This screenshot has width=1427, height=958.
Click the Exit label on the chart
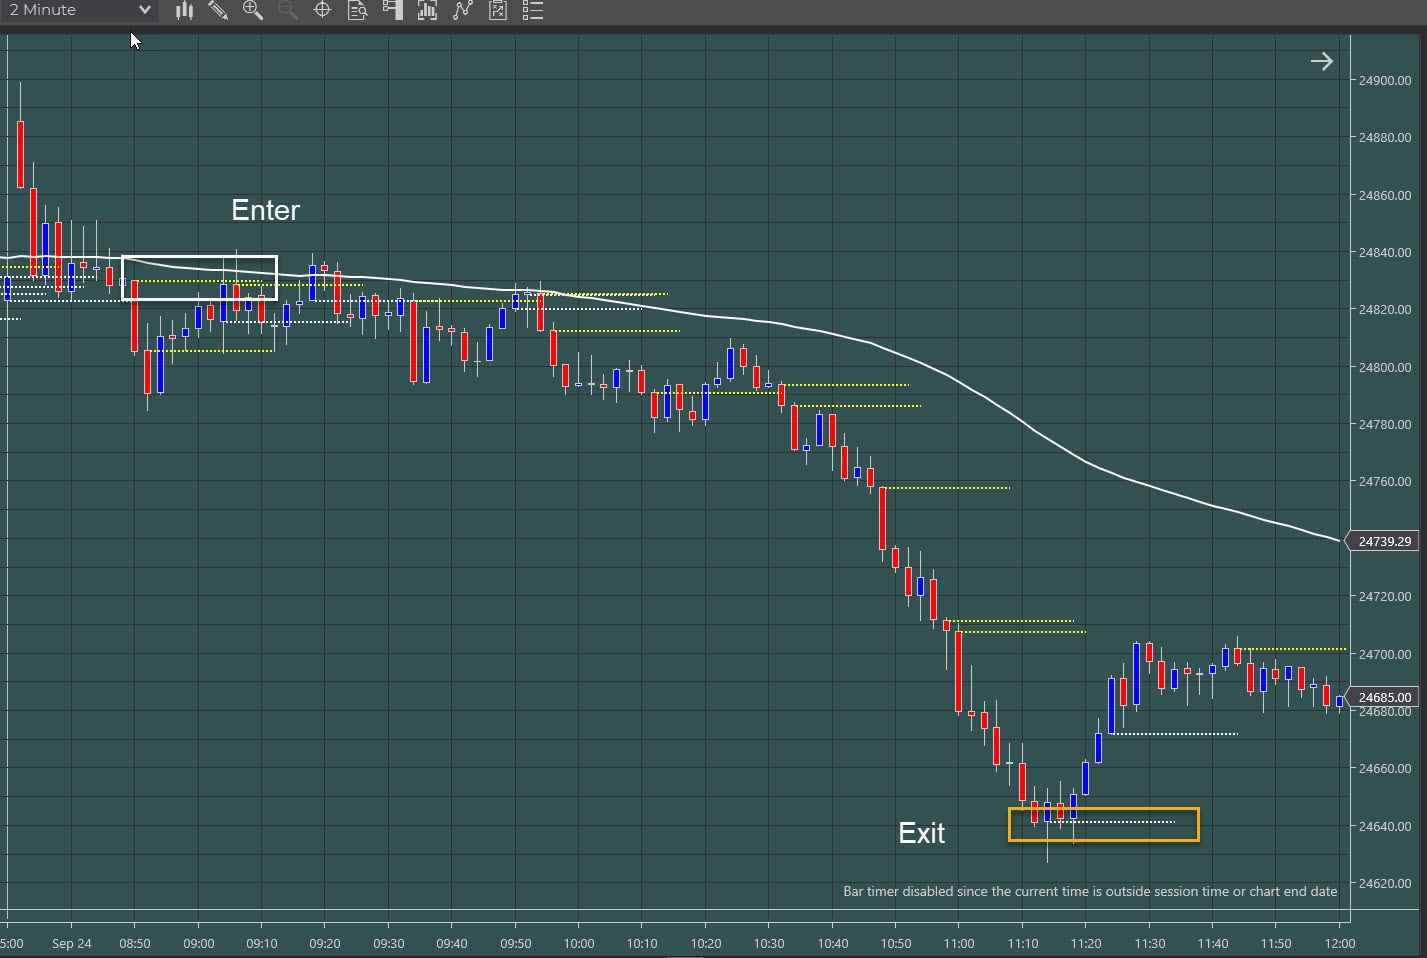point(921,832)
